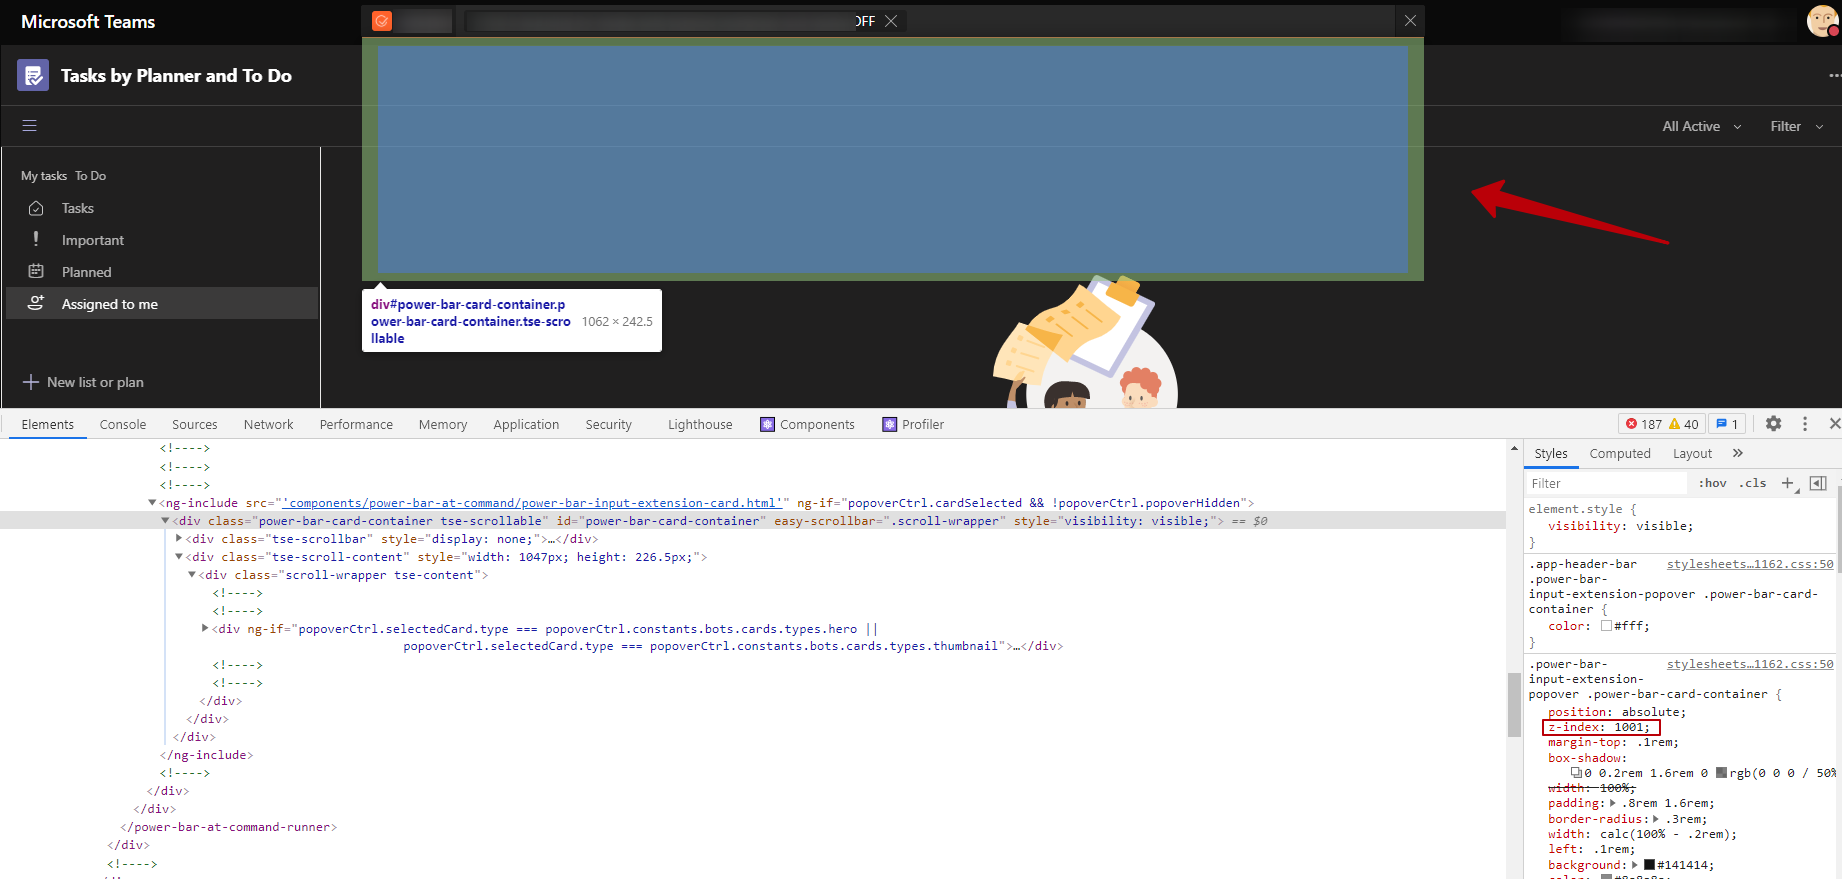
Task: Click the Tasks by Planner app icon
Action: click(33, 75)
